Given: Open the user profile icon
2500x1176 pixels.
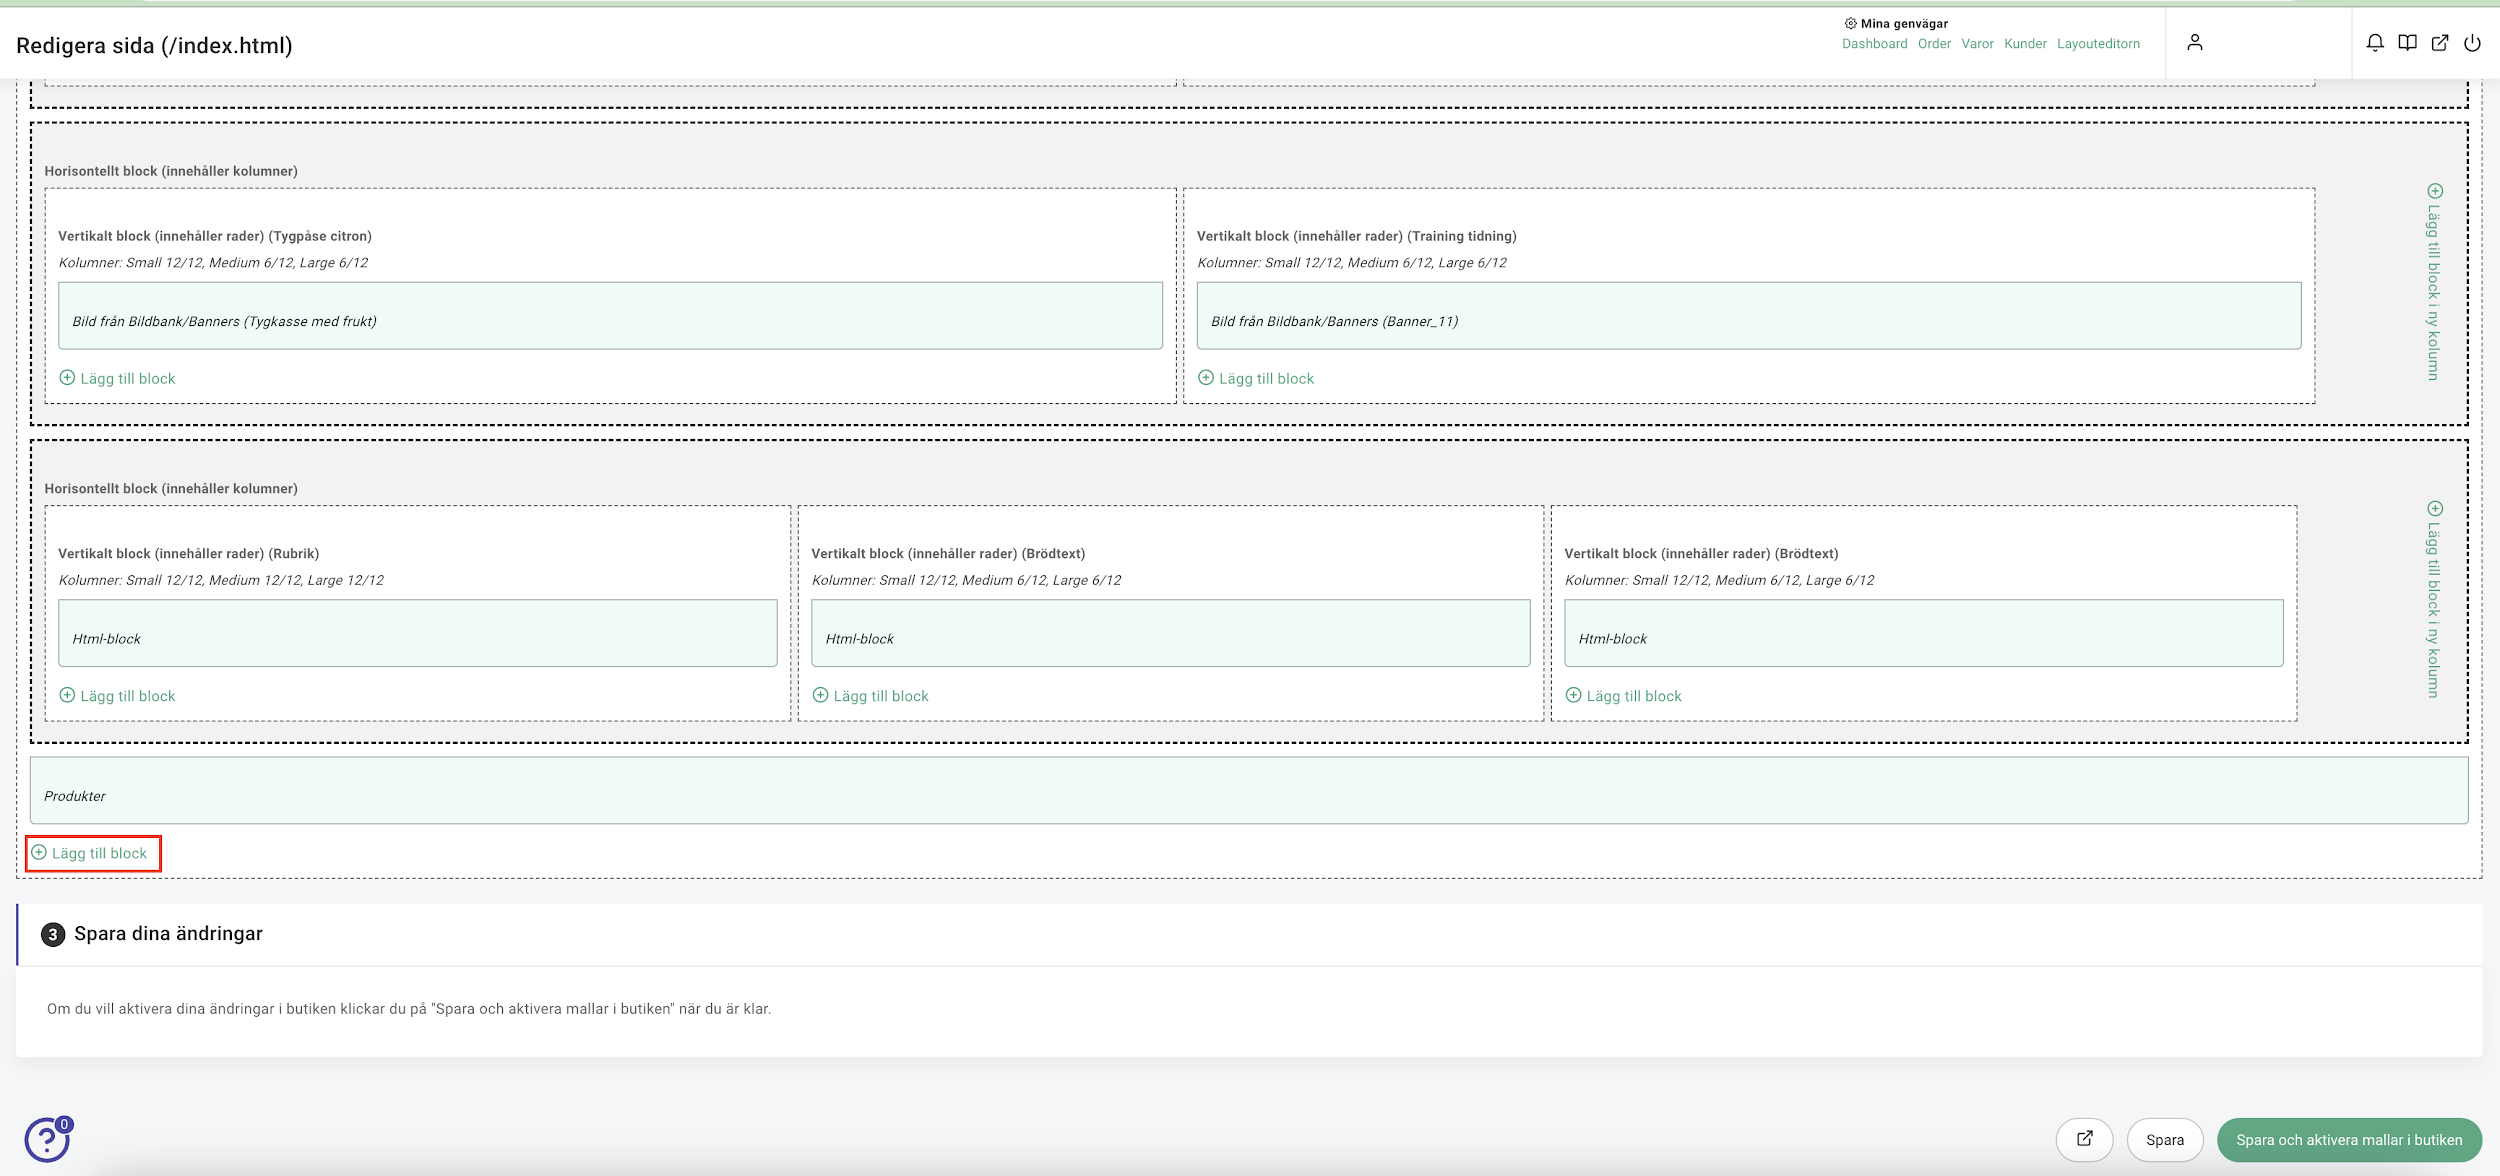Looking at the screenshot, I should pos(2195,42).
